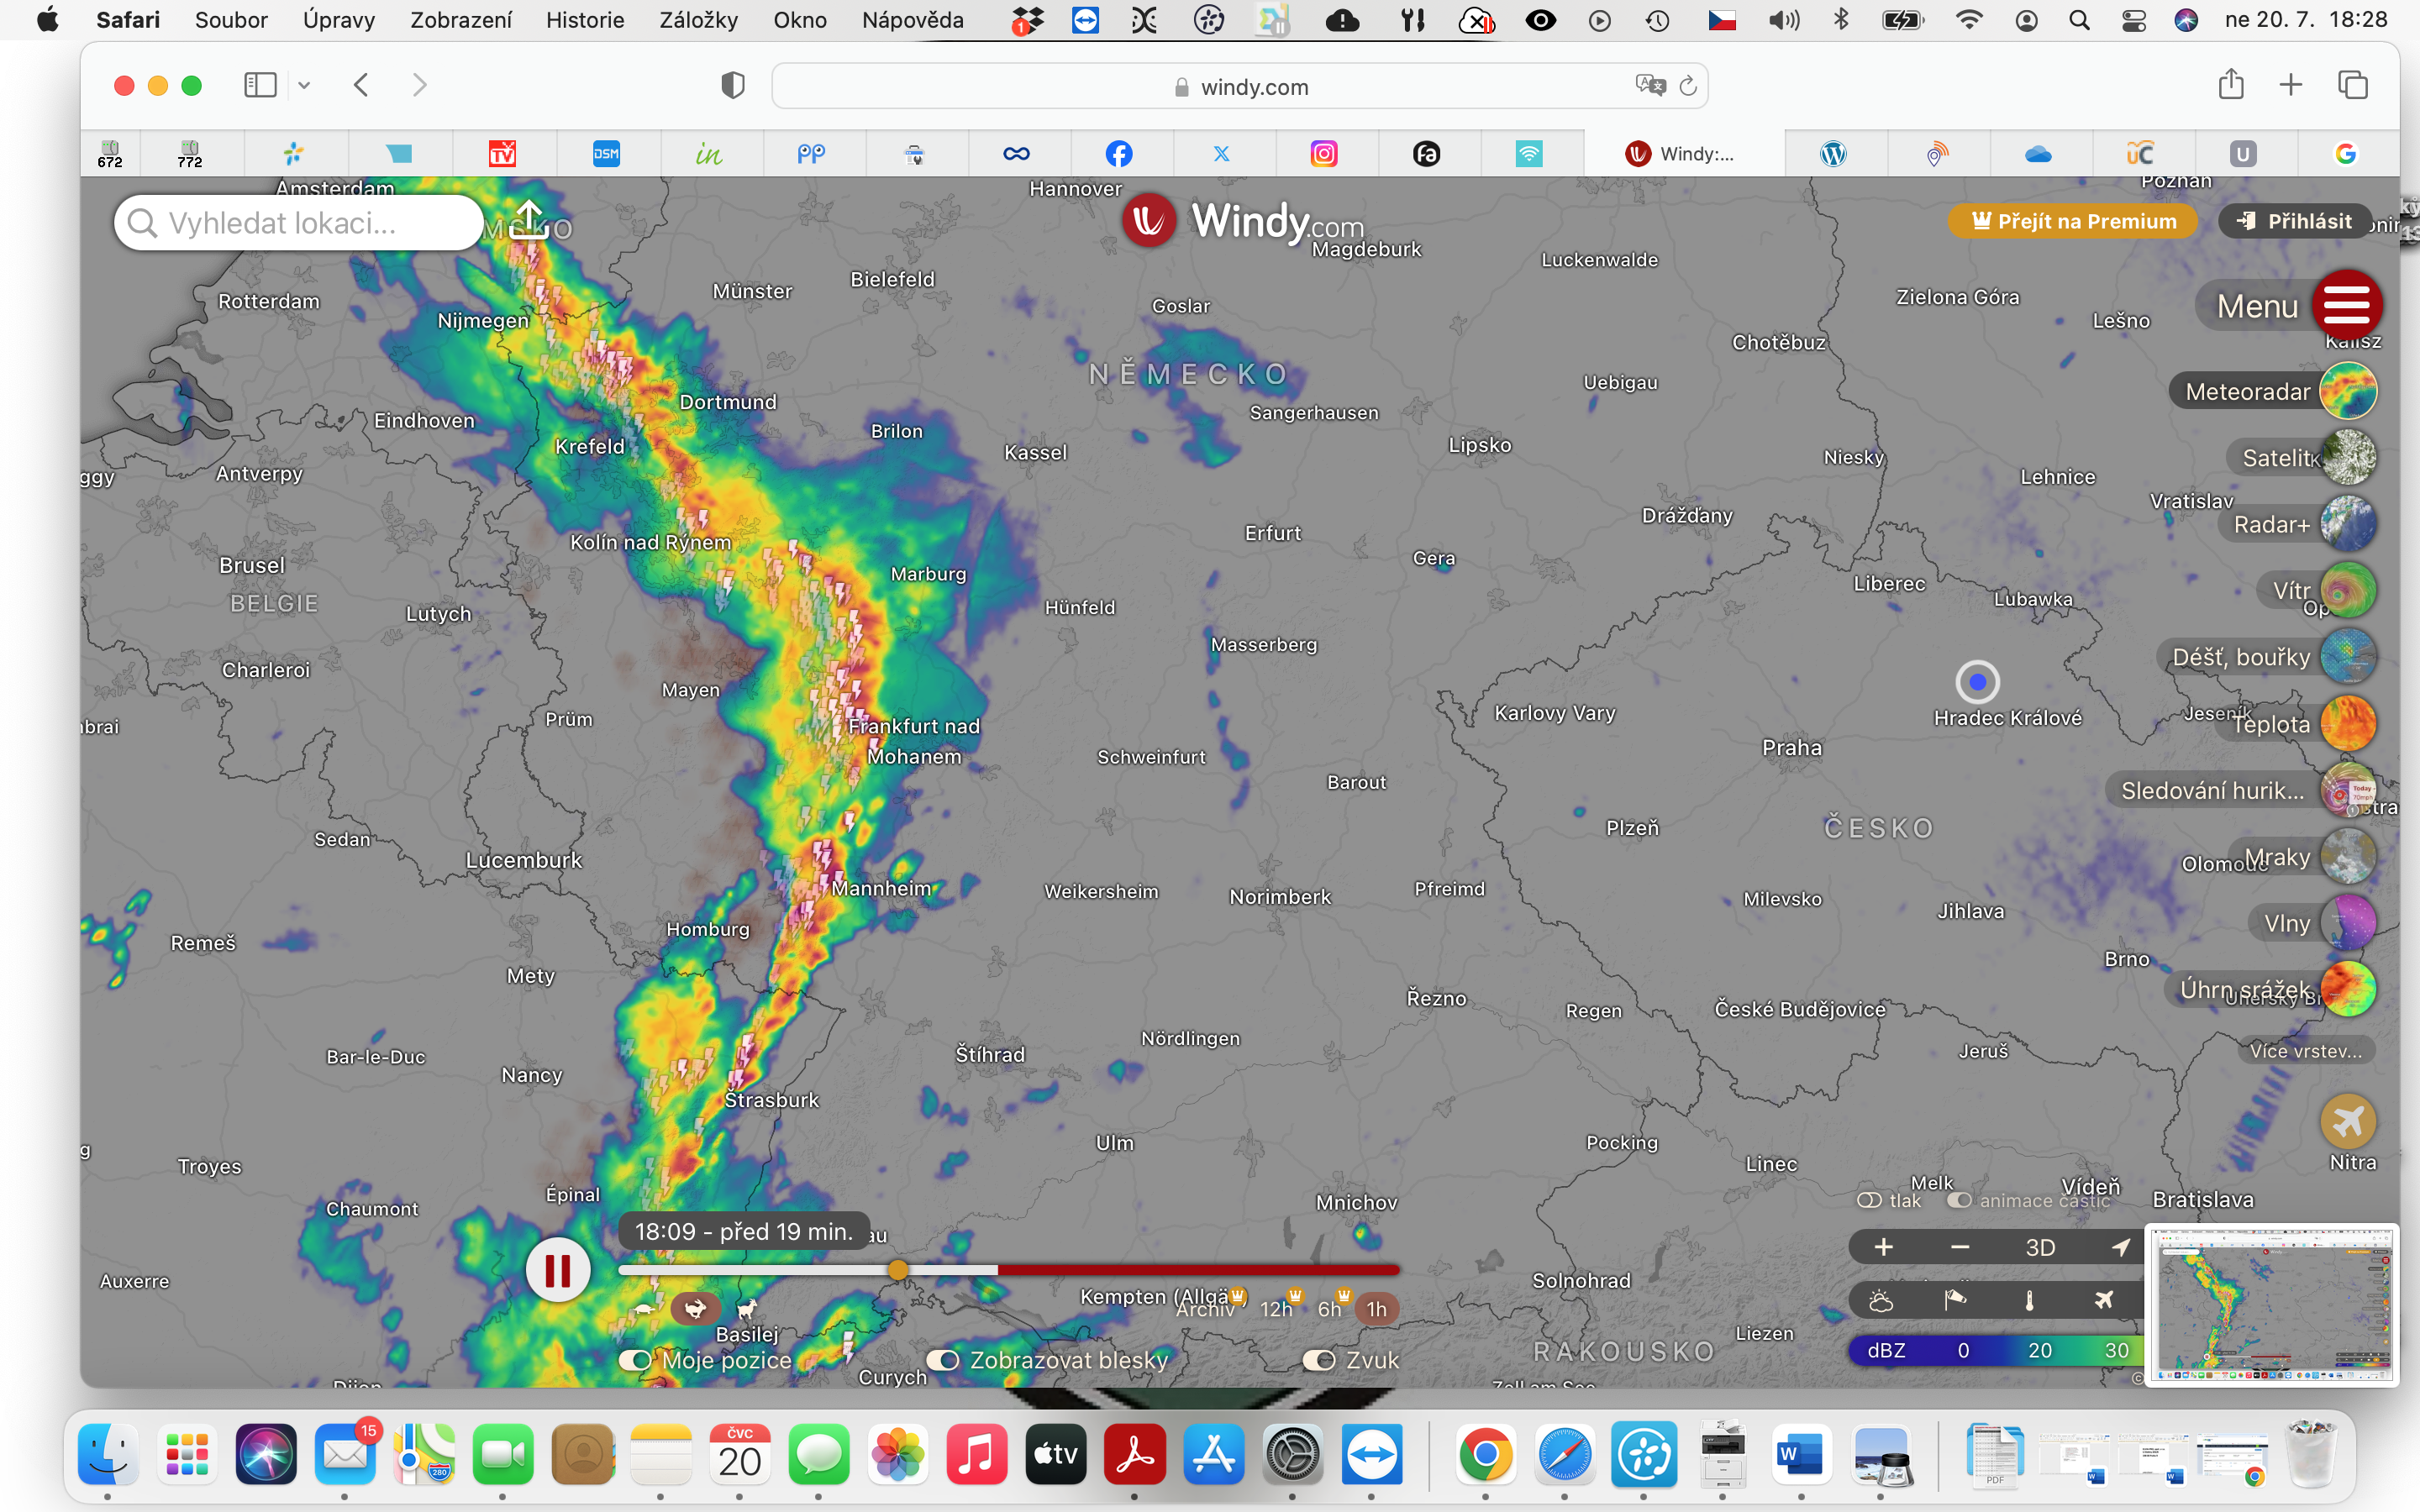Reload page in Safari address bar
The height and width of the screenshot is (1512, 2420).
(x=1688, y=86)
